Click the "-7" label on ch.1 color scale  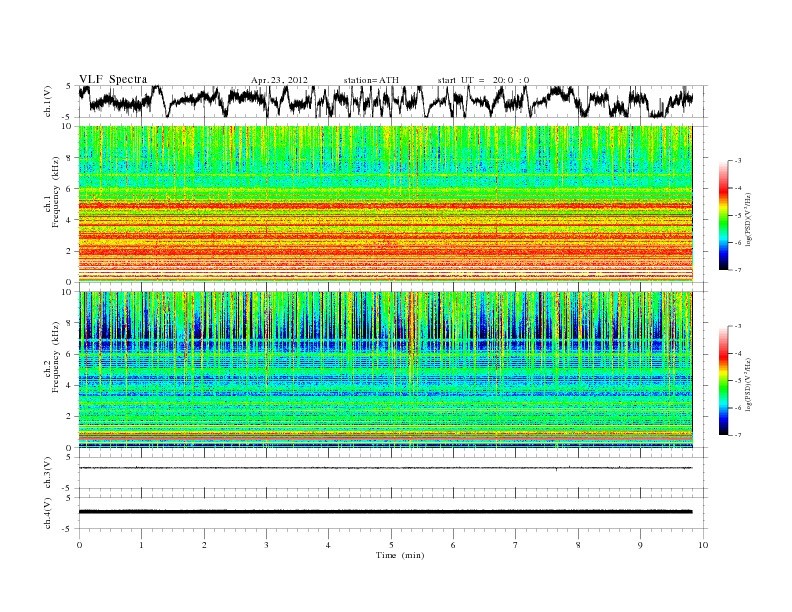pyautogui.click(x=737, y=270)
